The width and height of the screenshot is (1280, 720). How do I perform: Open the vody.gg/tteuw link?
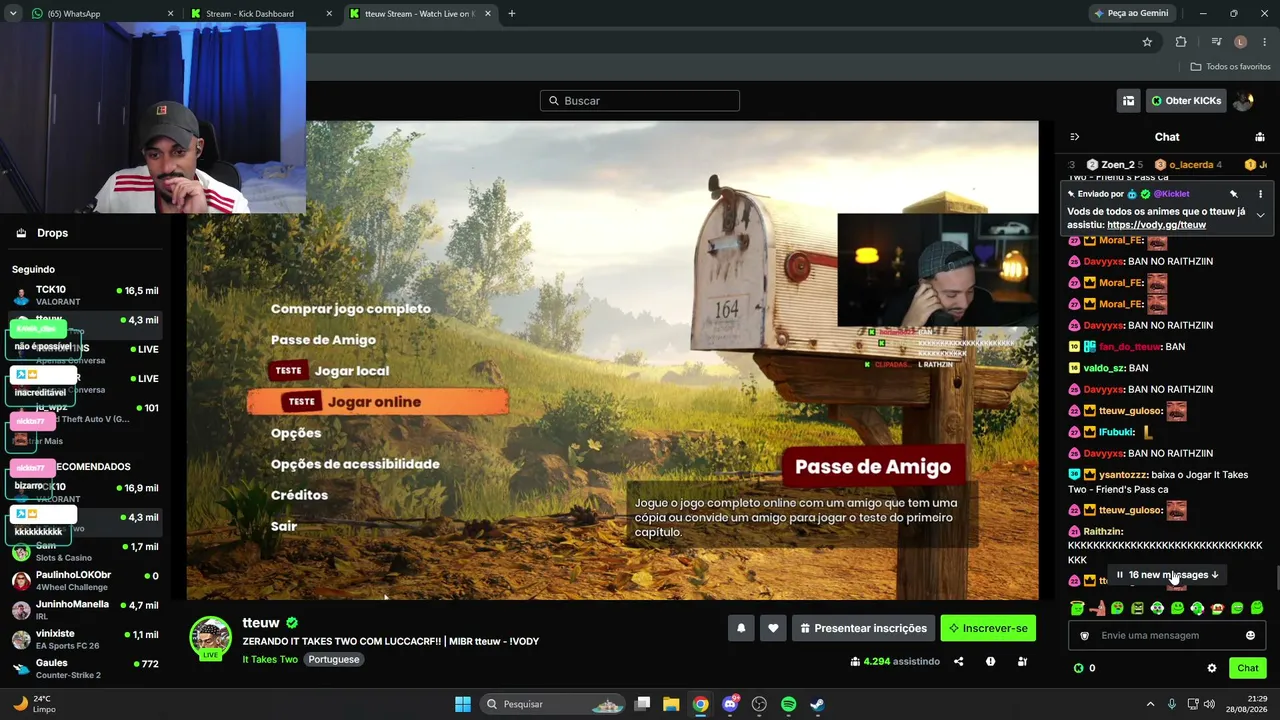click(x=1156, y=225)
